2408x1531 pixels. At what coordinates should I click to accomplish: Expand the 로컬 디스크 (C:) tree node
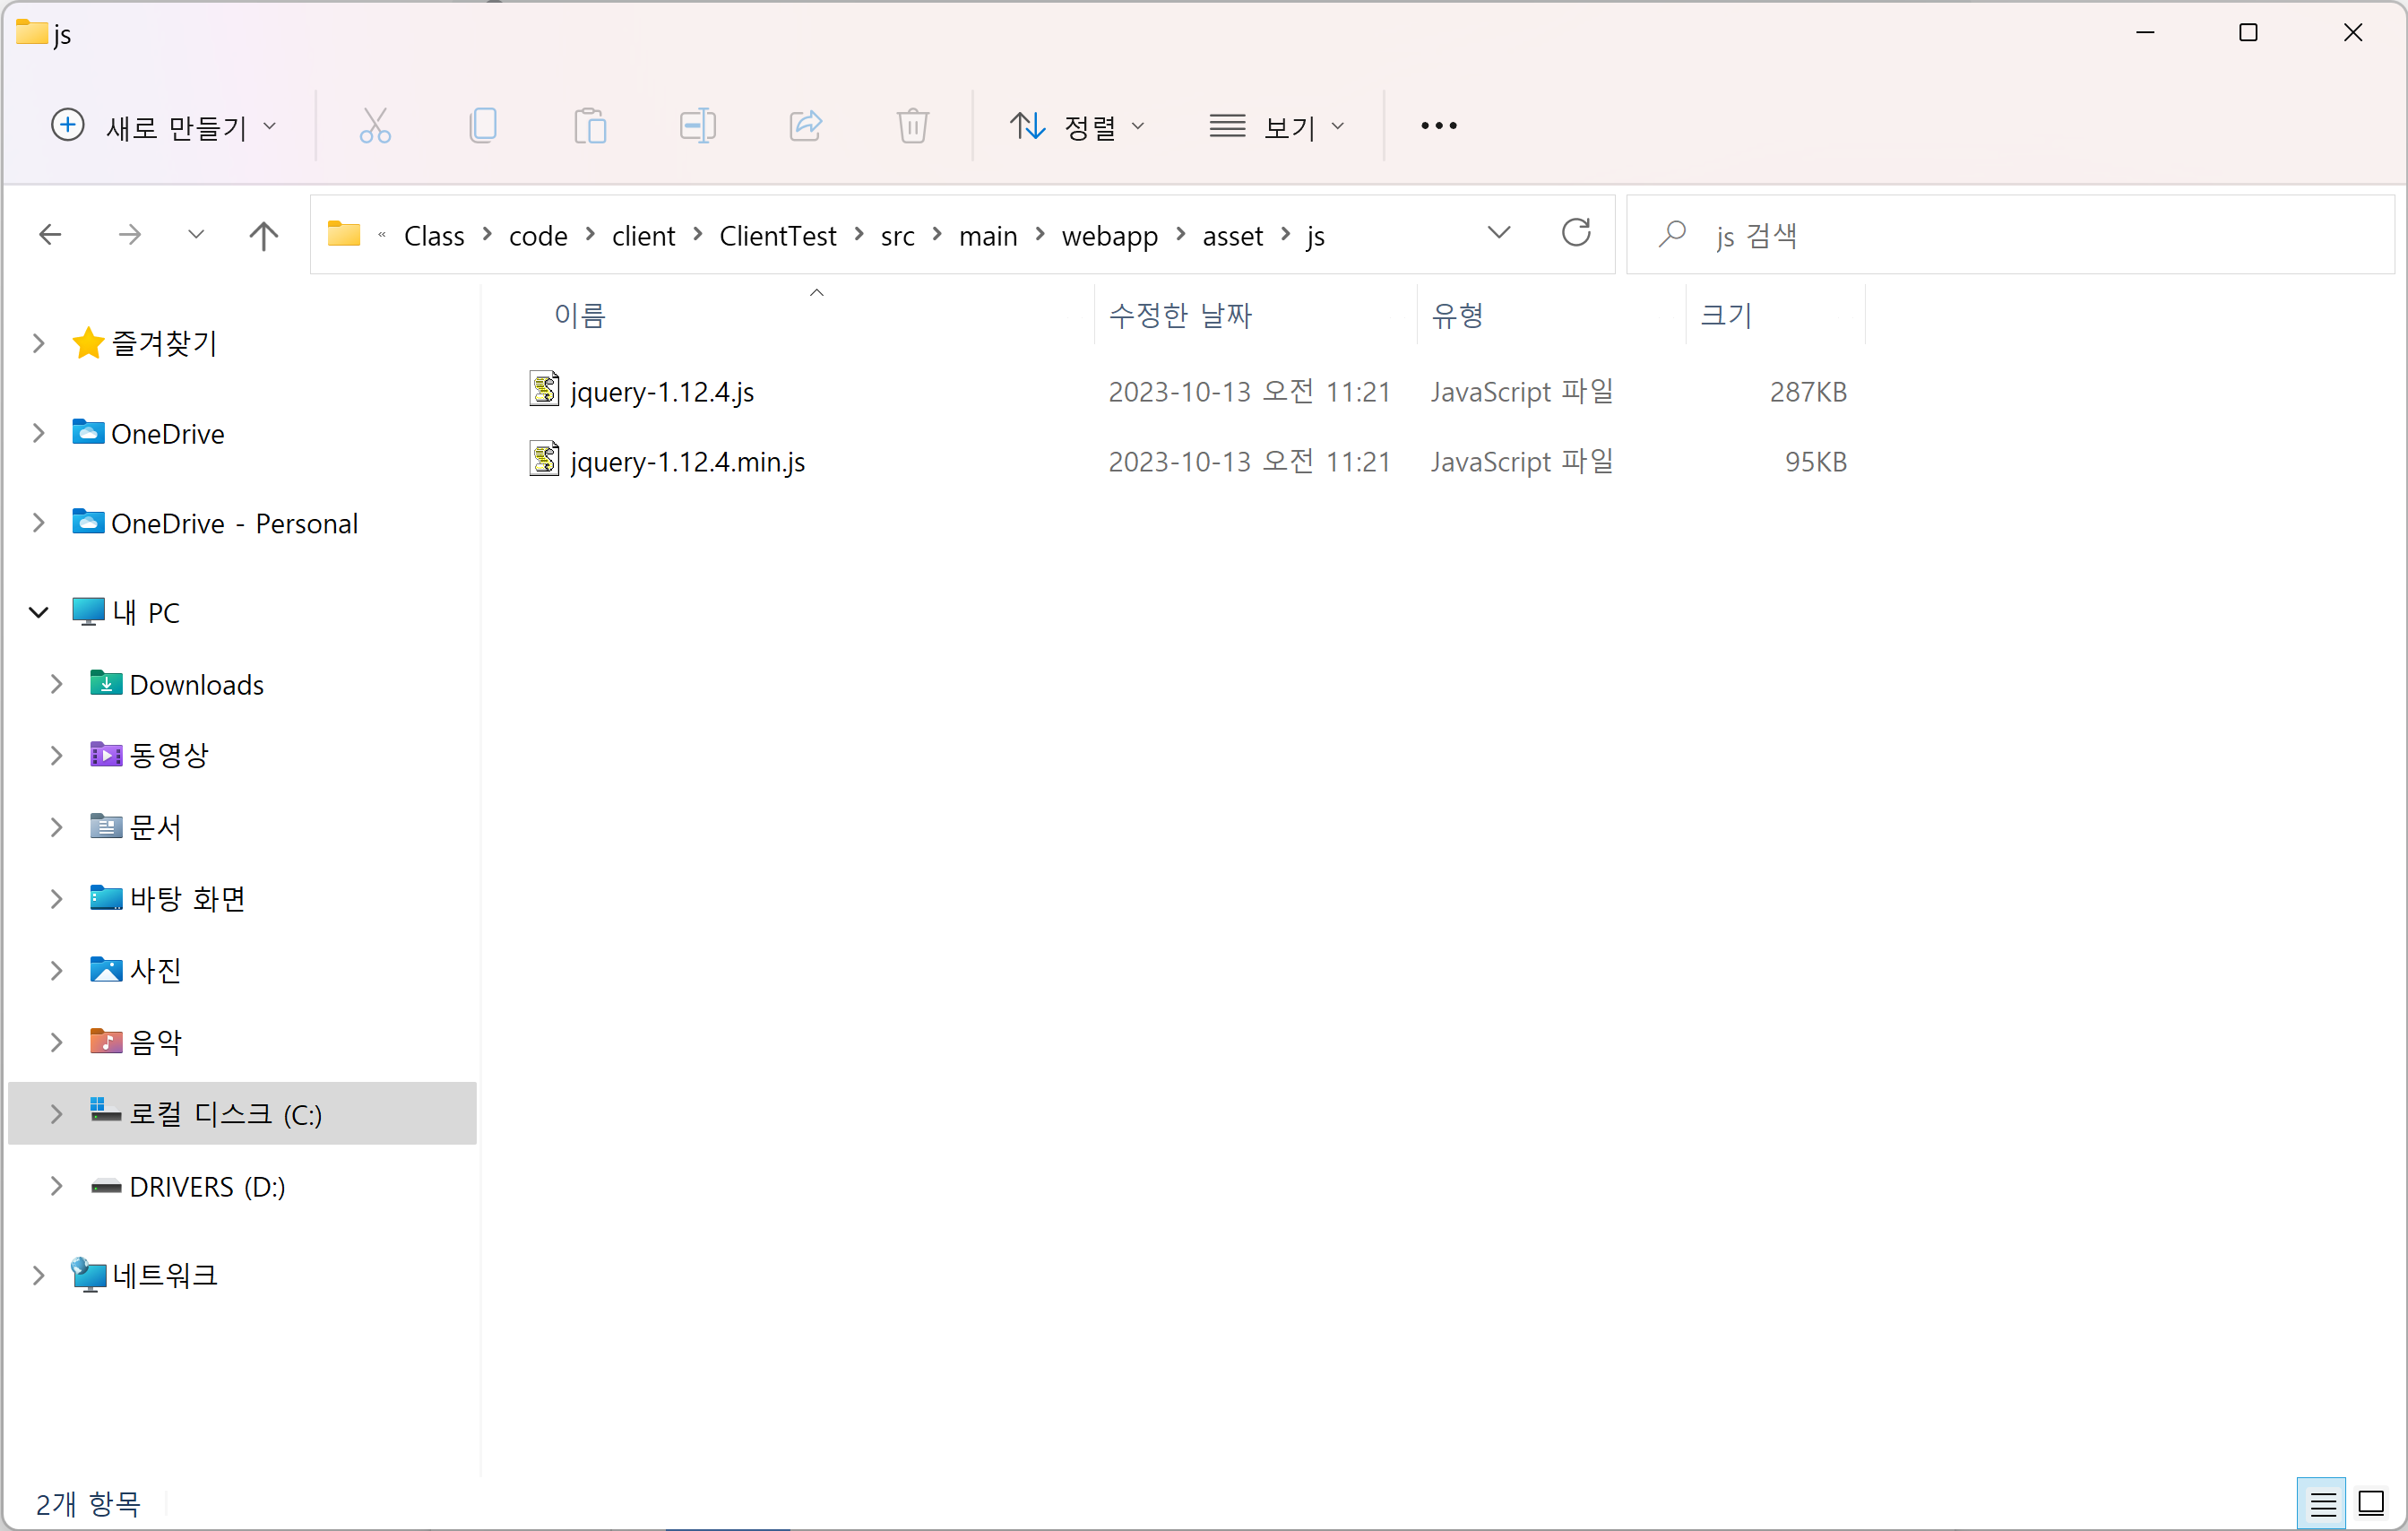(x=56, y=1114)
